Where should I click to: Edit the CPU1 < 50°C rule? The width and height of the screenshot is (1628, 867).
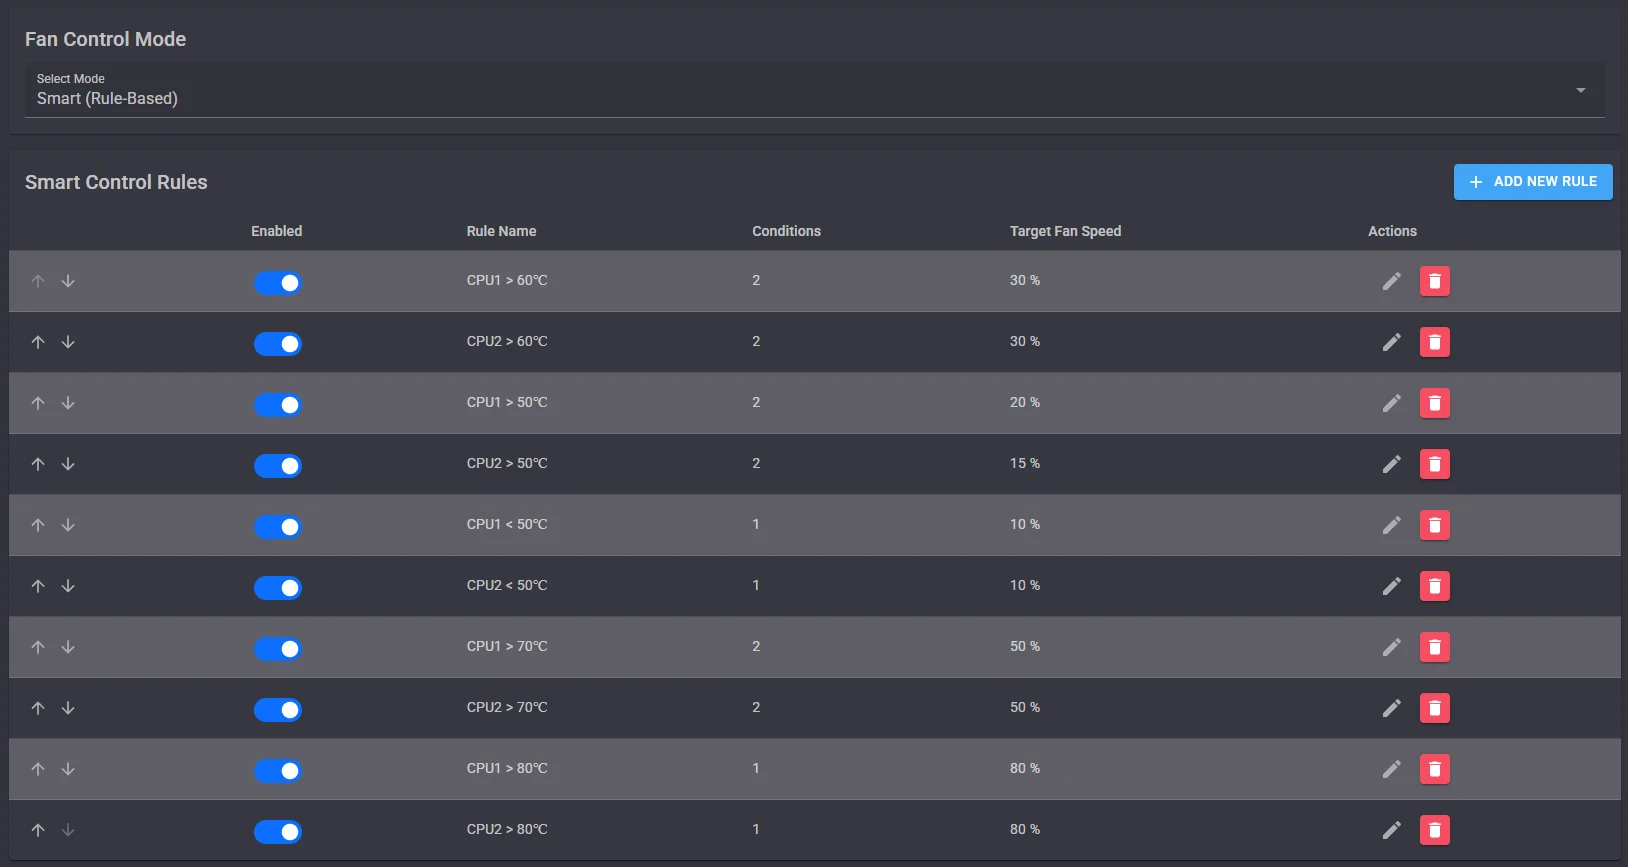1391,525
